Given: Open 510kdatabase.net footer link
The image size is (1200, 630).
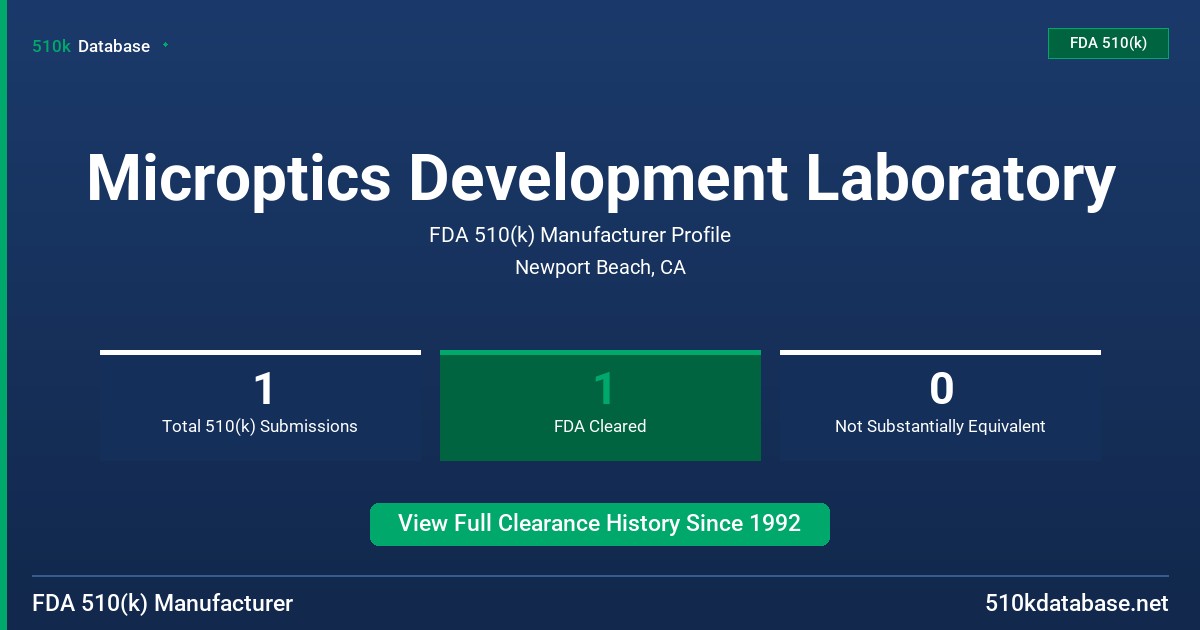Looking at the screenshot, I should pos(1077,603).
